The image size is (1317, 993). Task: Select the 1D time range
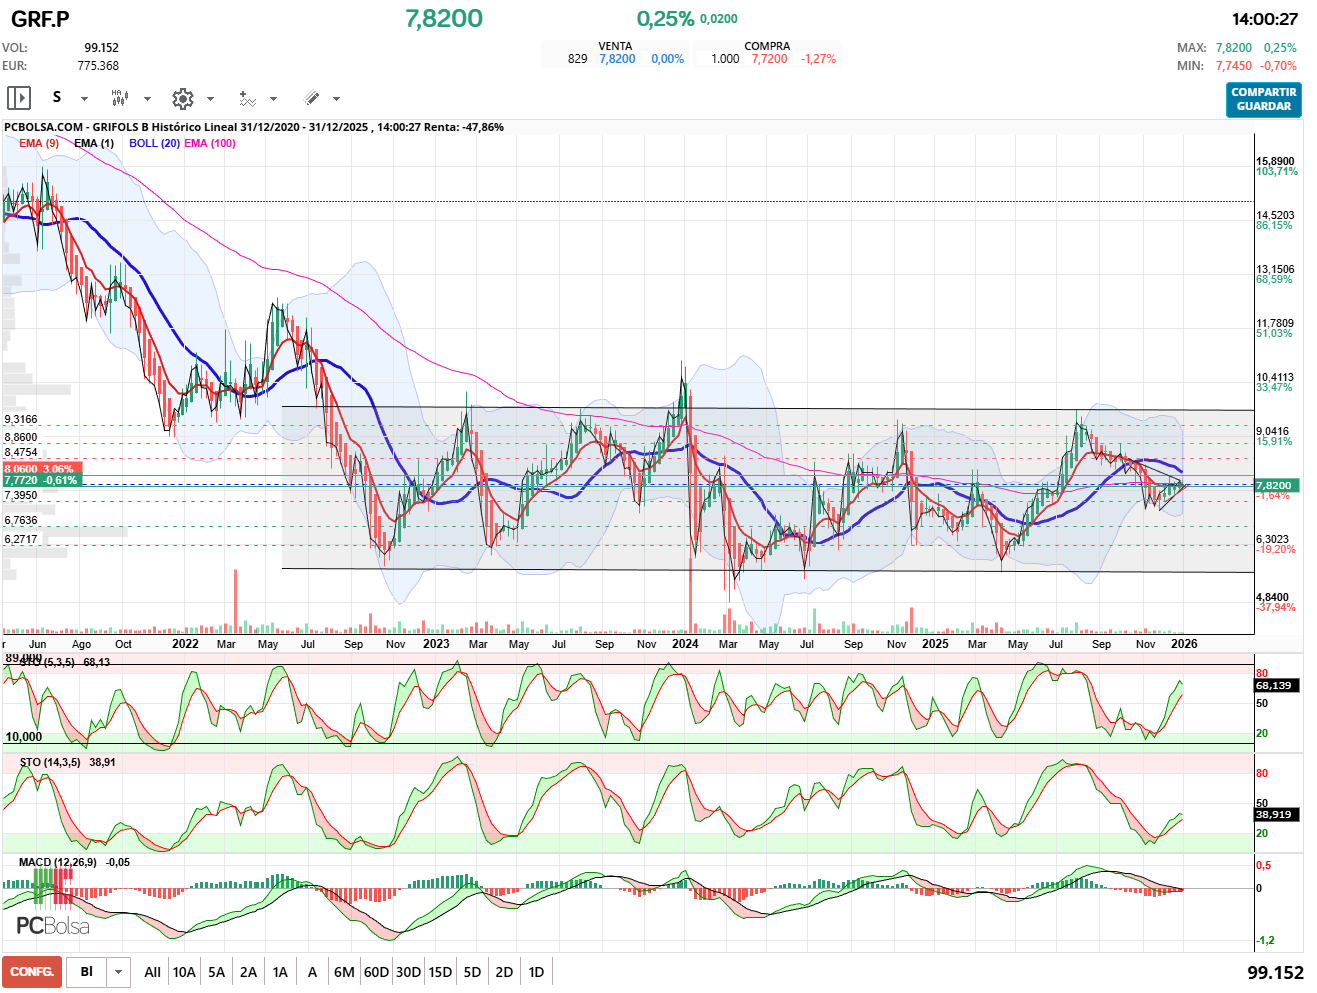[536, 972]
